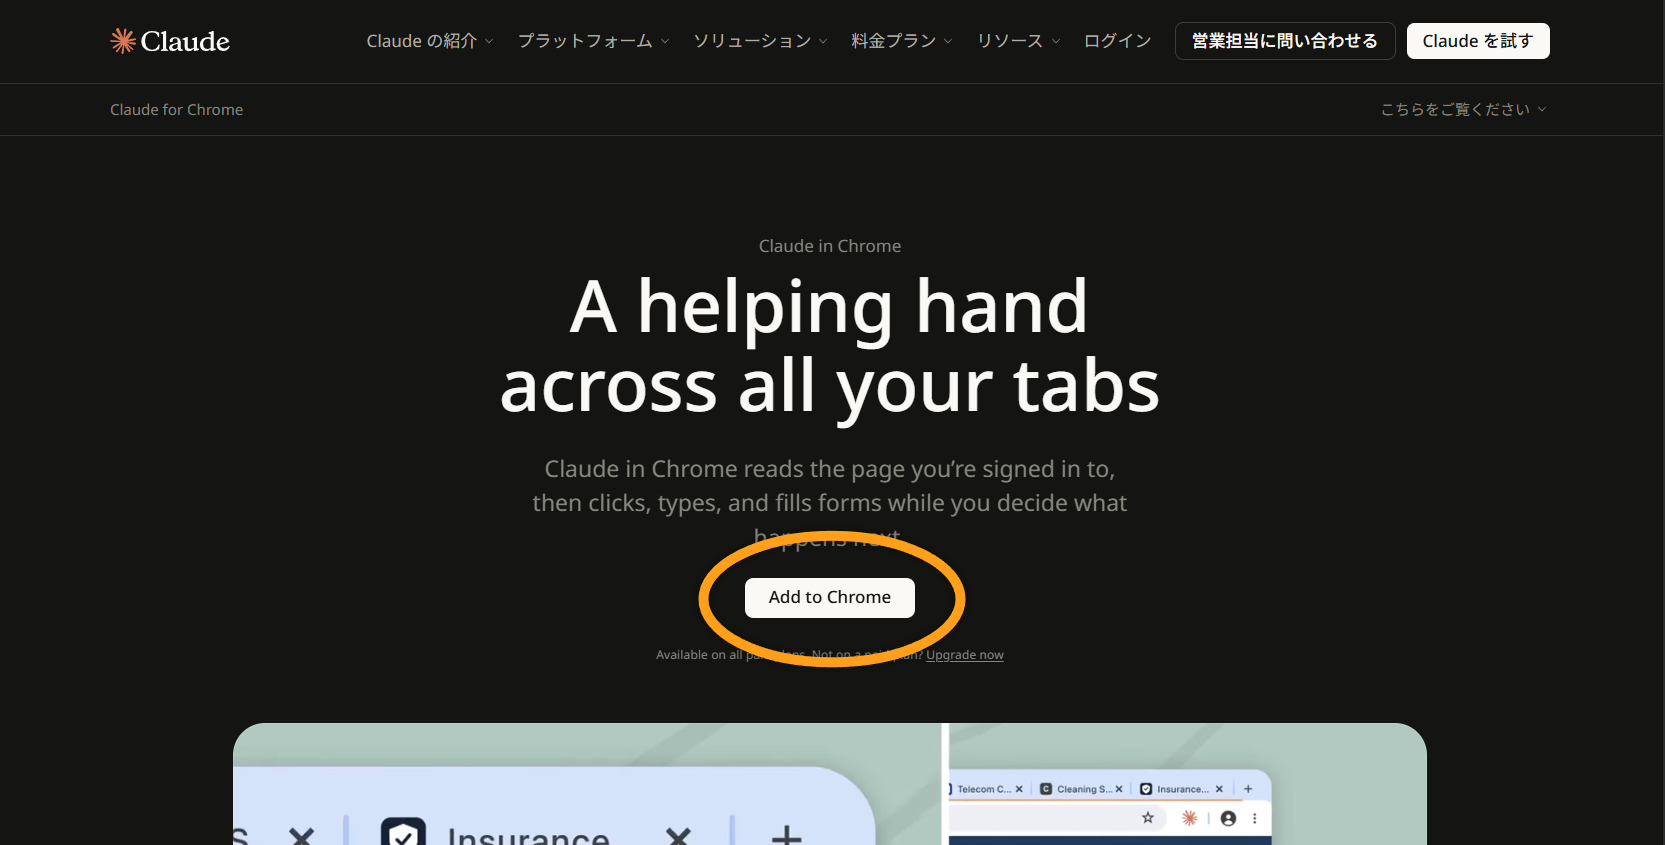Screen dimensions: 1665x845
Task: Expand the ソリューション menu
Action: [x=761, y=41]
